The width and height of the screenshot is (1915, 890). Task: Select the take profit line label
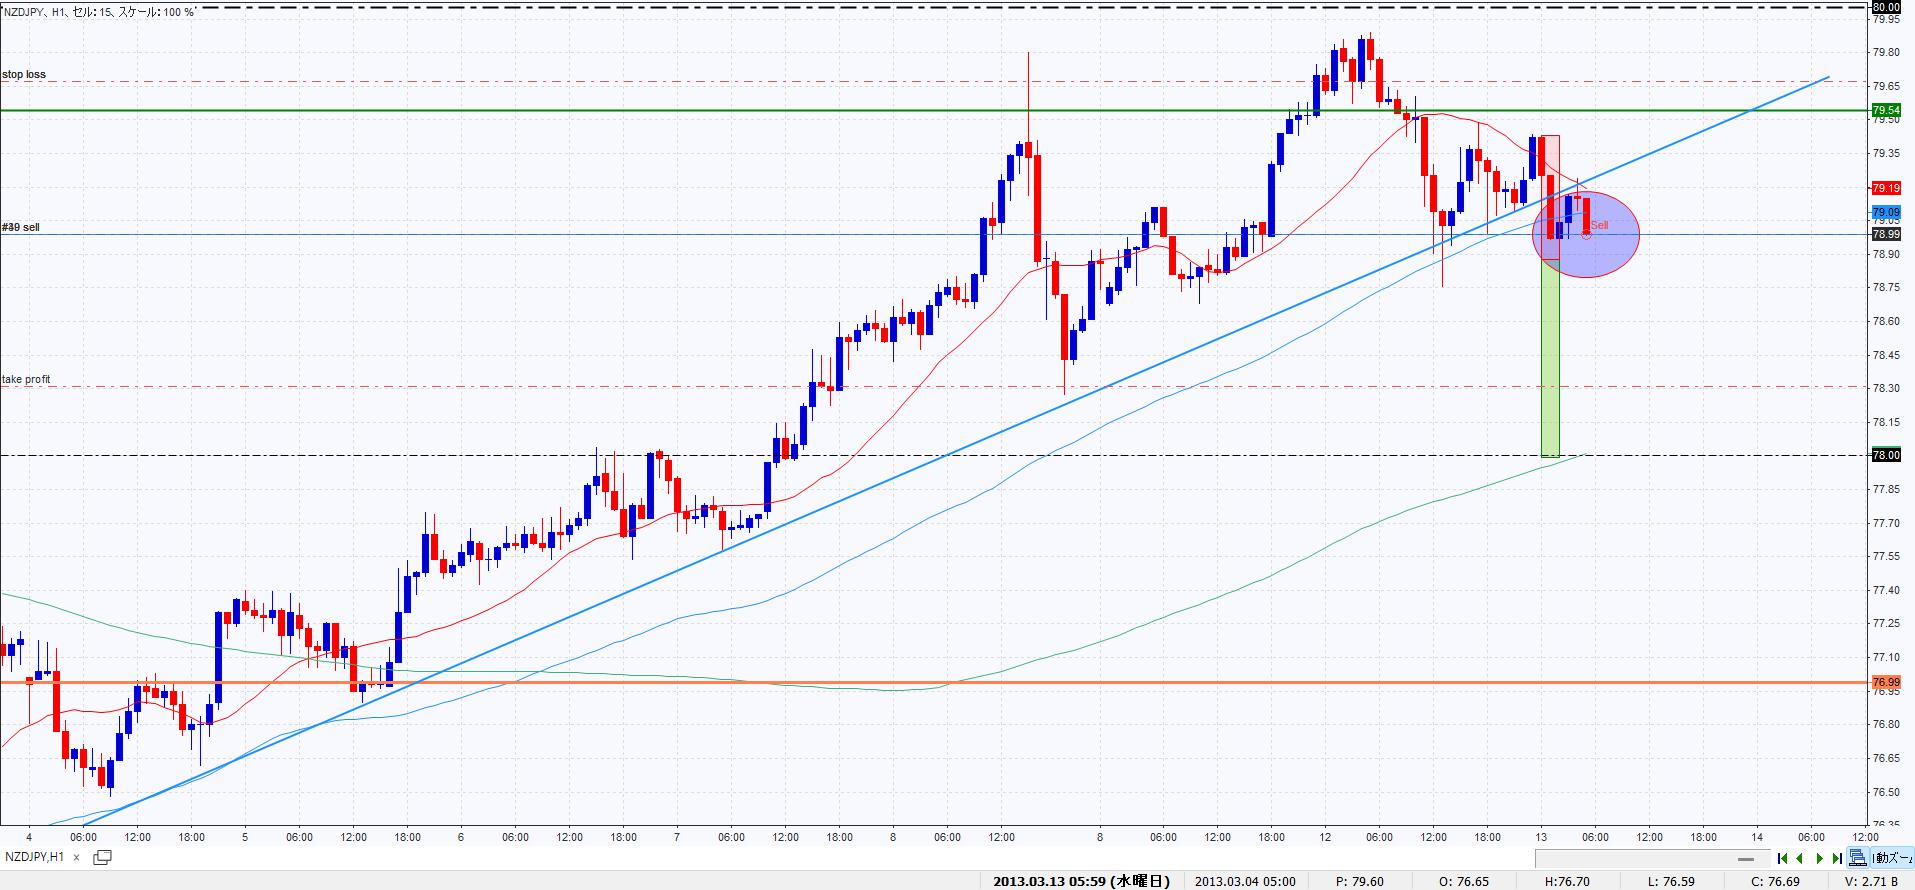click(27, 380)
